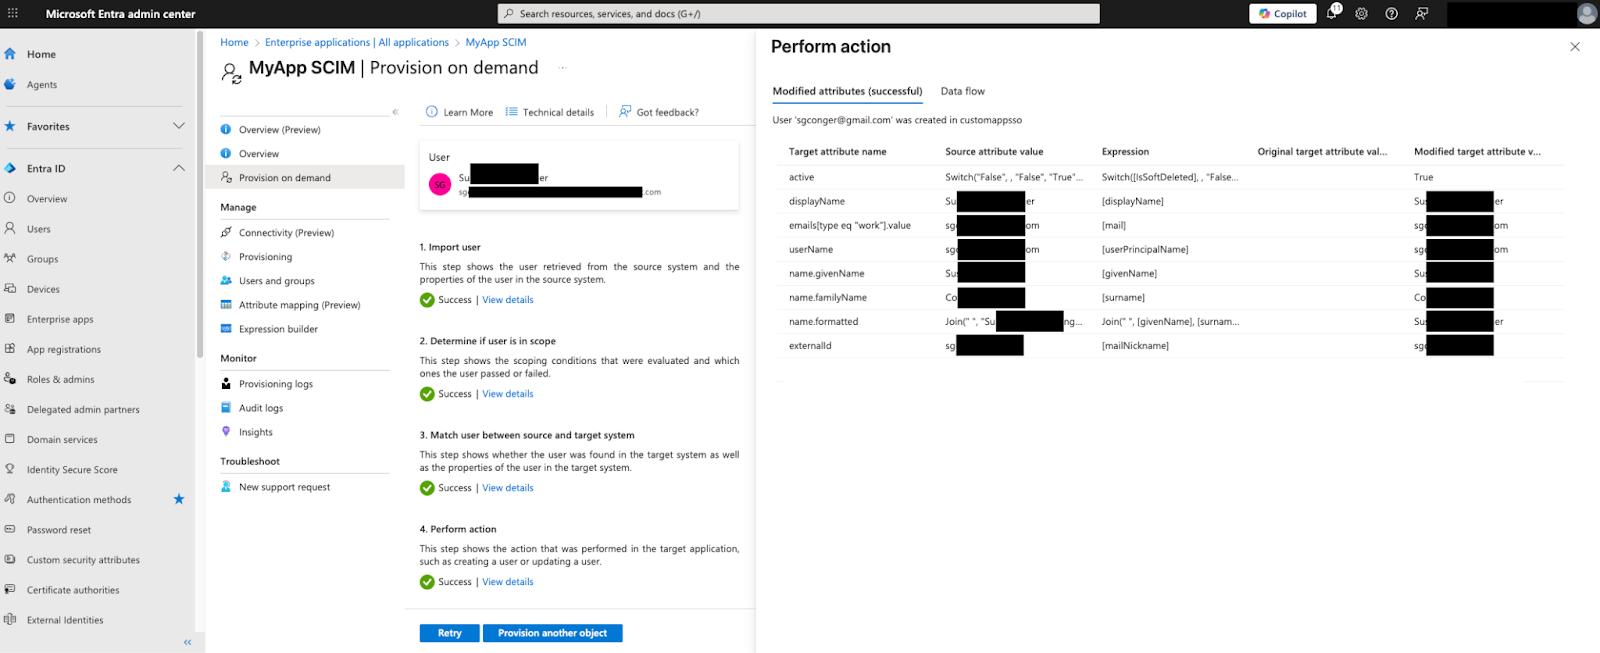
Task: View details for Import user step
Action: pyautogui.click(x=508, y=300)
